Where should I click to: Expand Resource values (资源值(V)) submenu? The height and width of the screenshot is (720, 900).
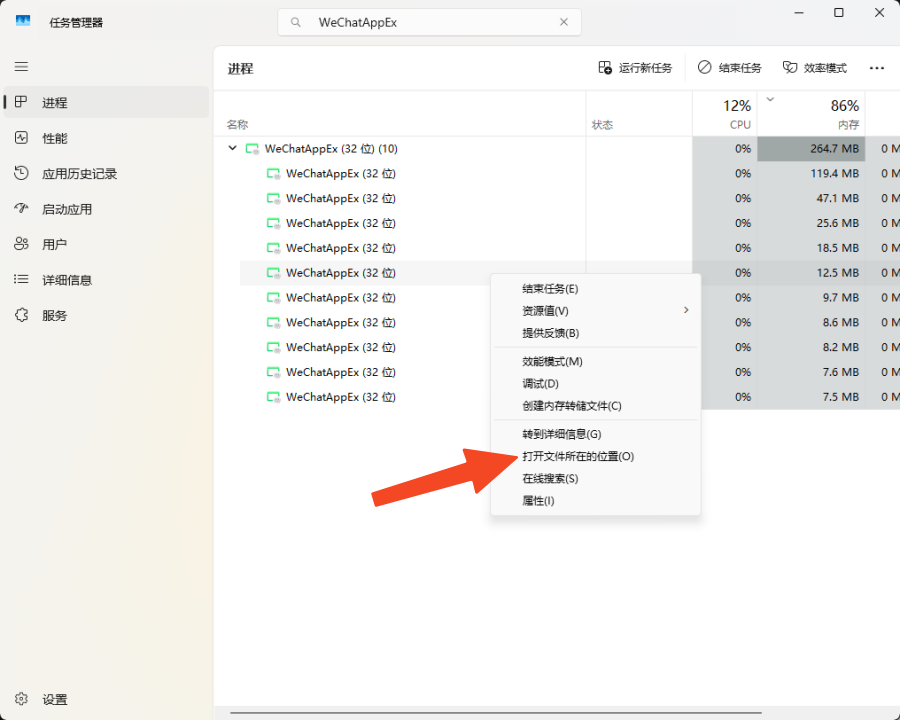596,311
